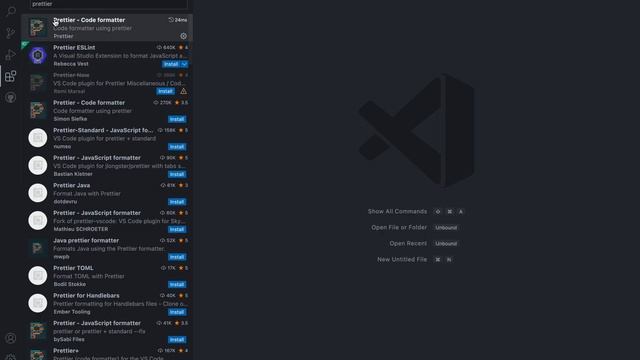The height and width of the screenshot is (360, 640).
Task: Click the Mathieu SCHROETER extension placeholder icon
Action: click(38, 220)
